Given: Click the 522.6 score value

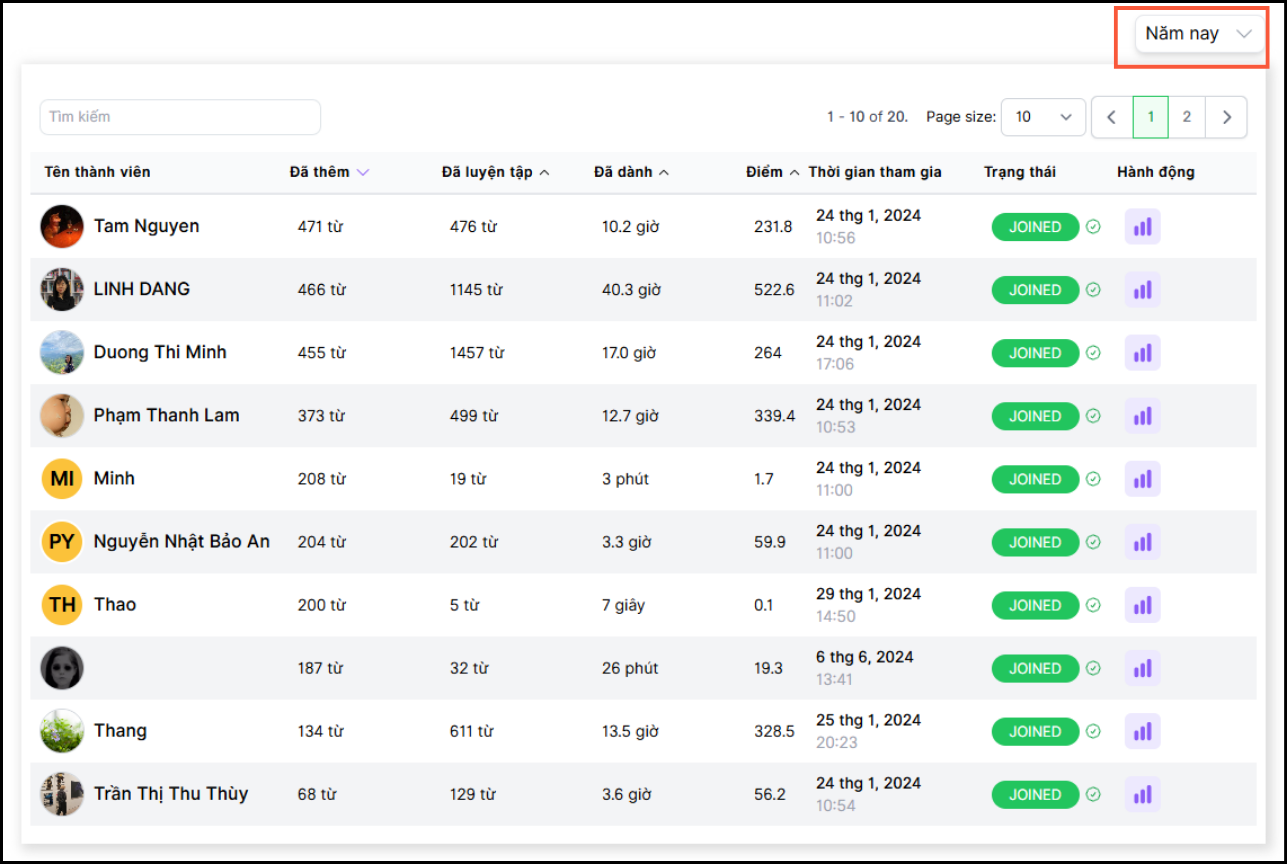Looking at the screenshot, I should tap(774, 290).
